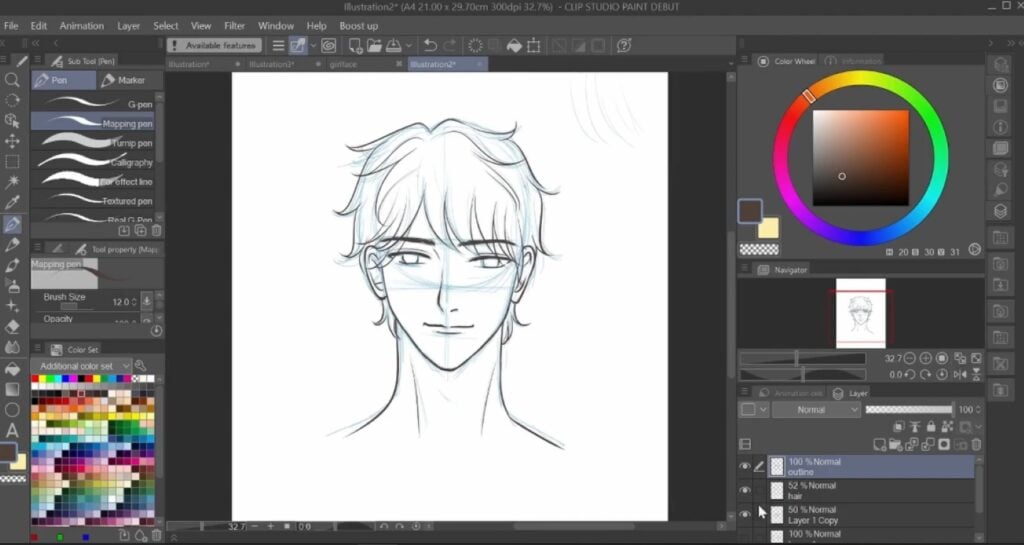Open the Filter menu
The width and height of the screenshot is (1024, 545).
234,26
